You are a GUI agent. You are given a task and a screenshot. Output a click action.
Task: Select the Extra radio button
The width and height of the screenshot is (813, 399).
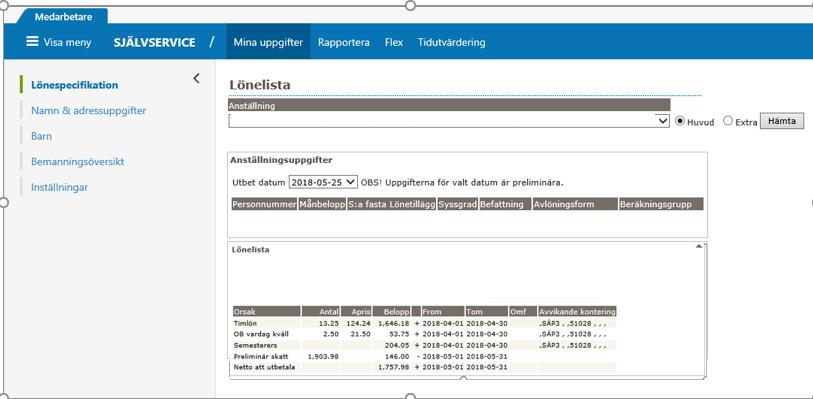tap(728, 121)
